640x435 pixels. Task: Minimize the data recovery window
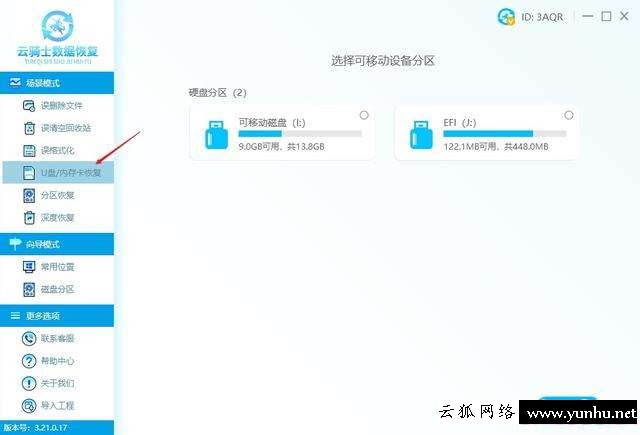(x=588, y=16)
